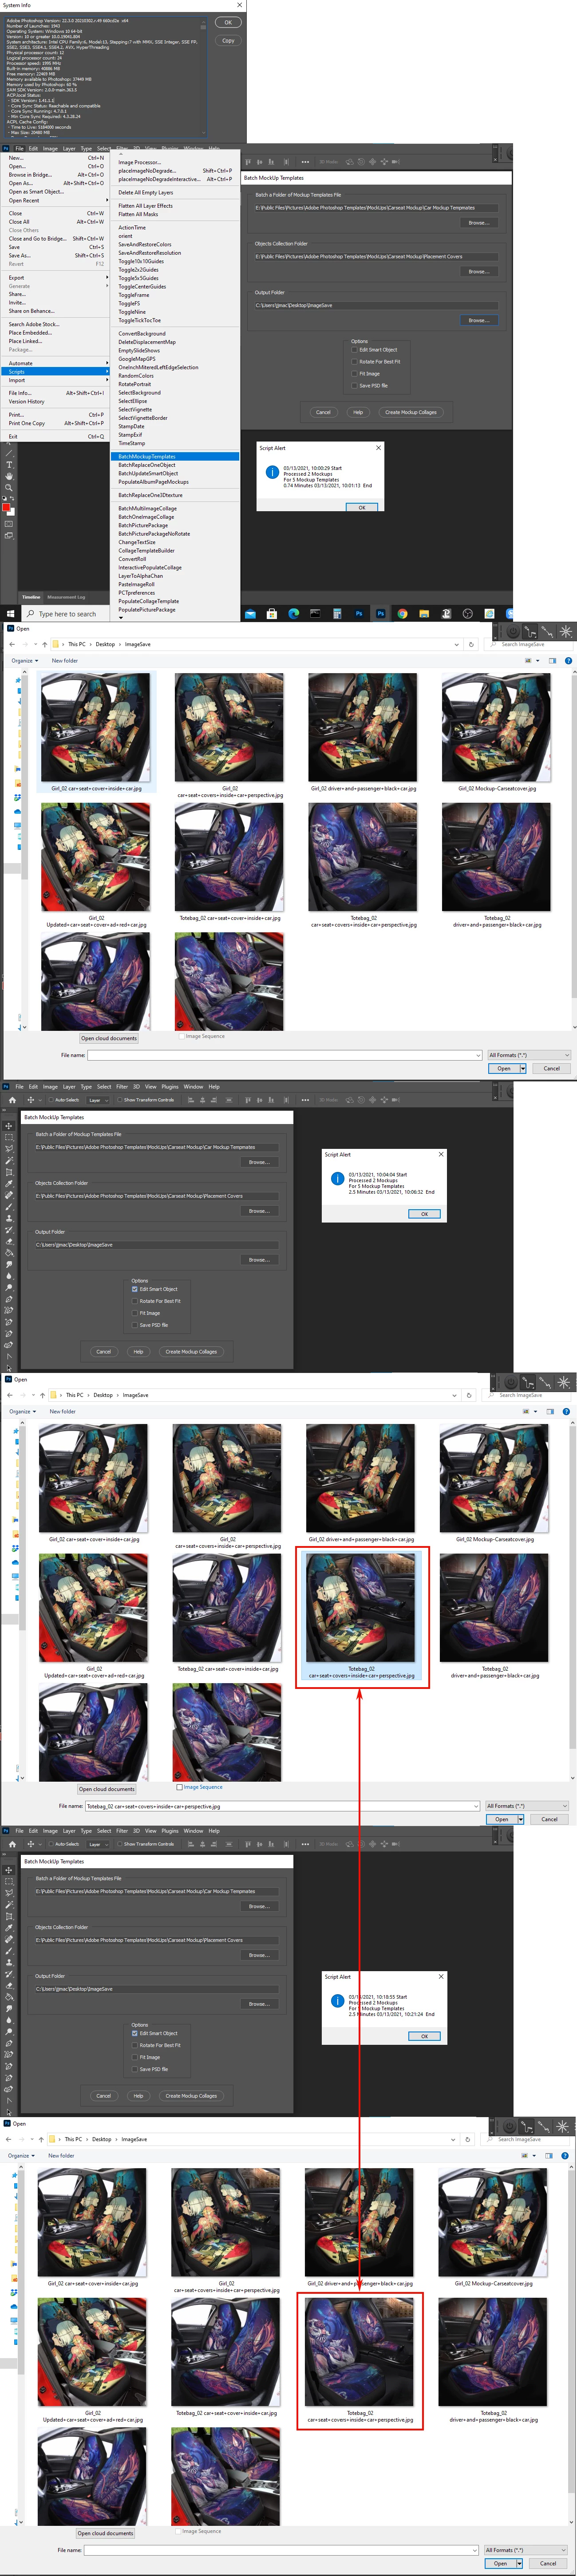Open All Formats dropdown beside the Totebag_02 file name
Screen dimensions: 577x2576
click(x=526, y=1806)
